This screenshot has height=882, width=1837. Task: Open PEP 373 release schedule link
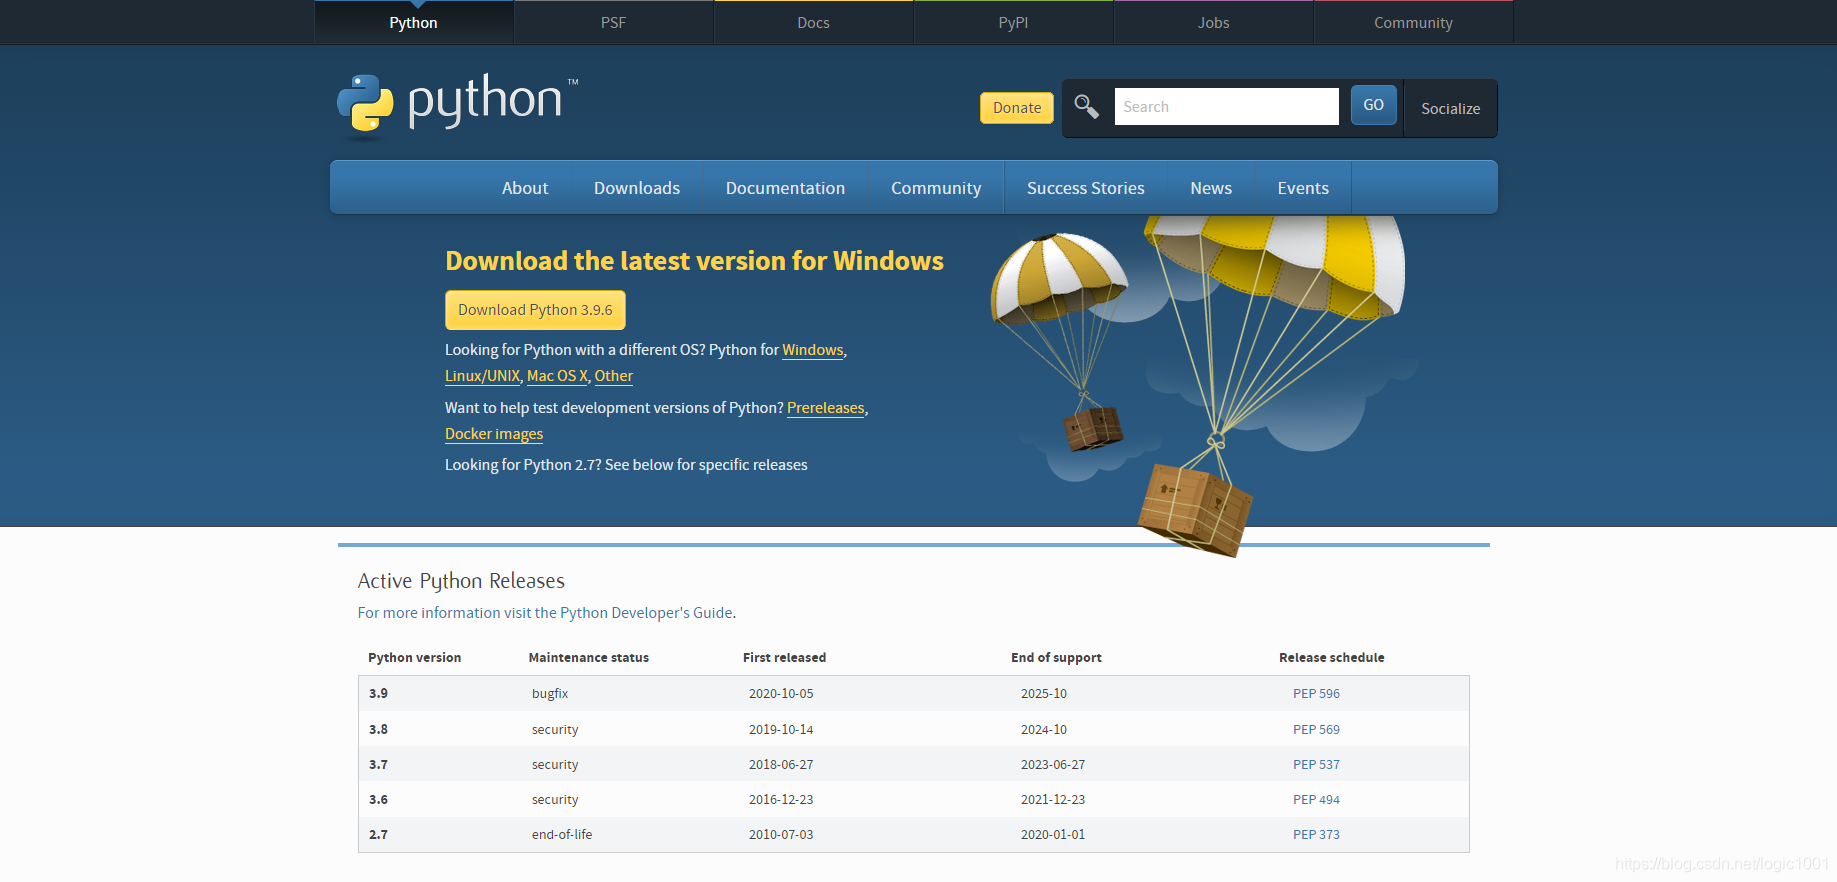(x=1316, y=834)
